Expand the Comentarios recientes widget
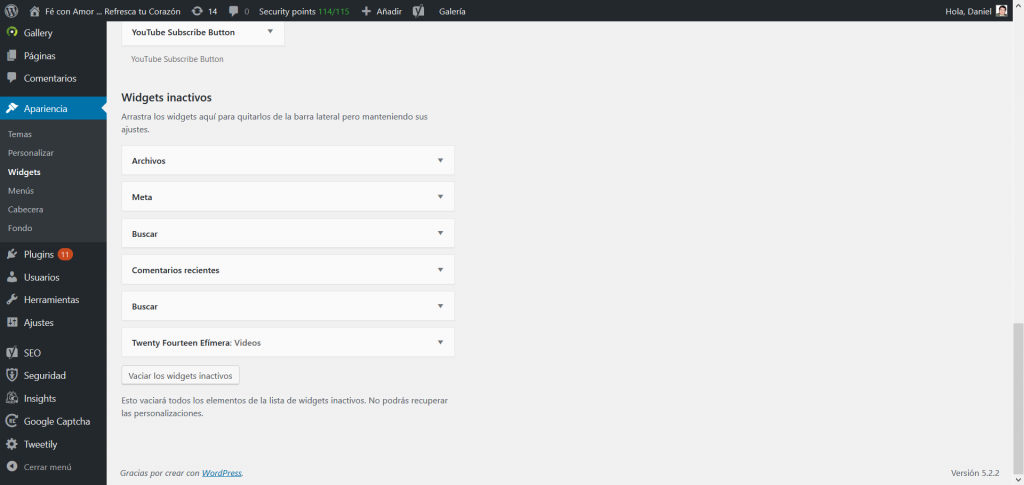 (x=439, y=270)
